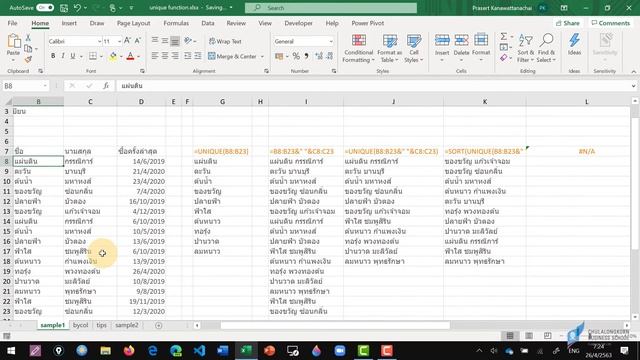Open the General number format dropdown

coord(331,41)
